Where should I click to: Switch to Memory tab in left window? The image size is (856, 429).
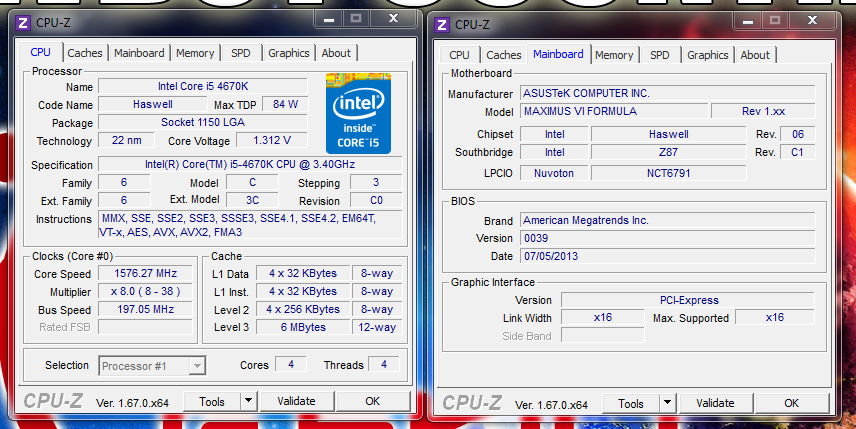pos(195,53)
